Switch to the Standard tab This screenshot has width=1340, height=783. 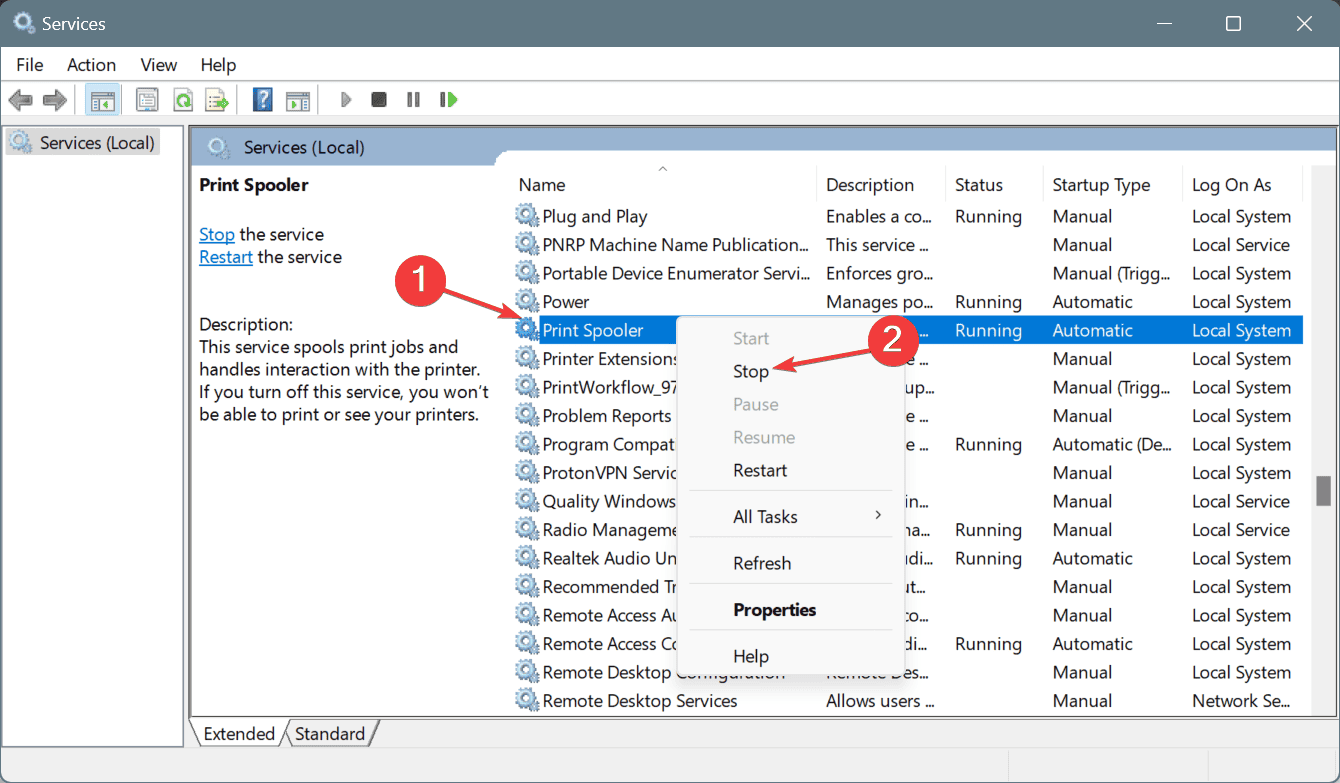point(330,733)
